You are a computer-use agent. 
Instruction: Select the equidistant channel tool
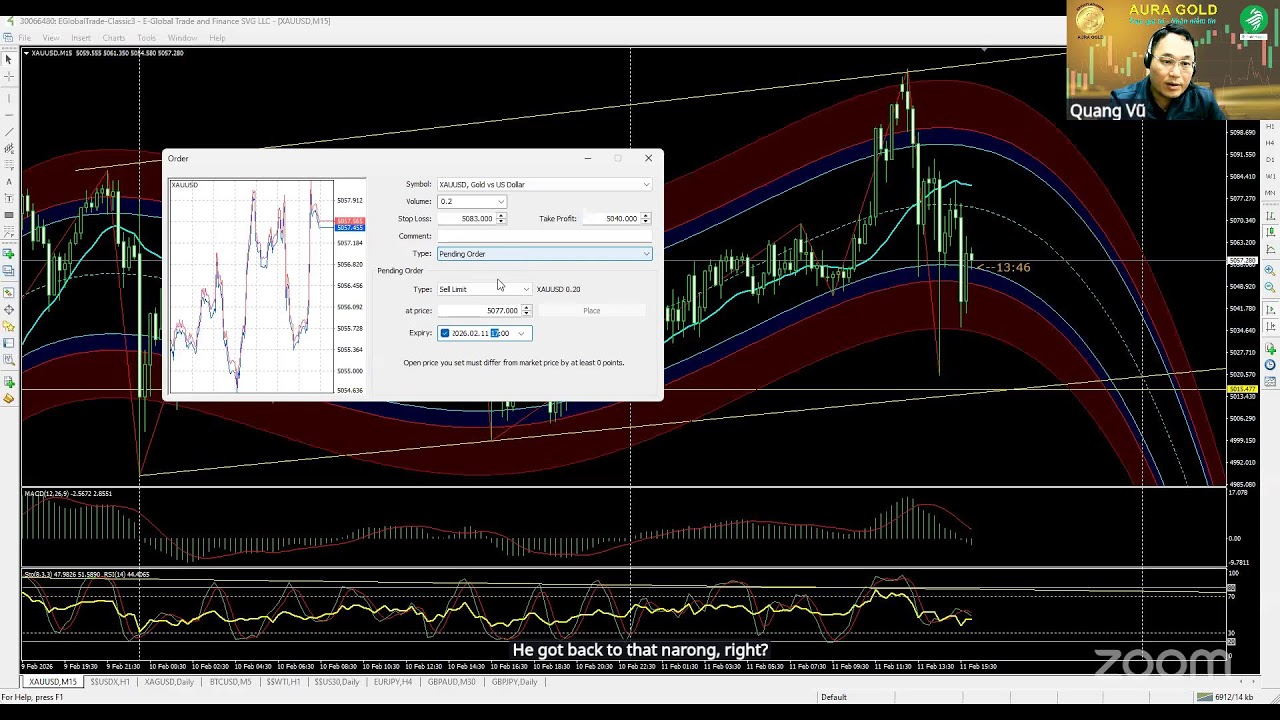click(x=9, y=150)
